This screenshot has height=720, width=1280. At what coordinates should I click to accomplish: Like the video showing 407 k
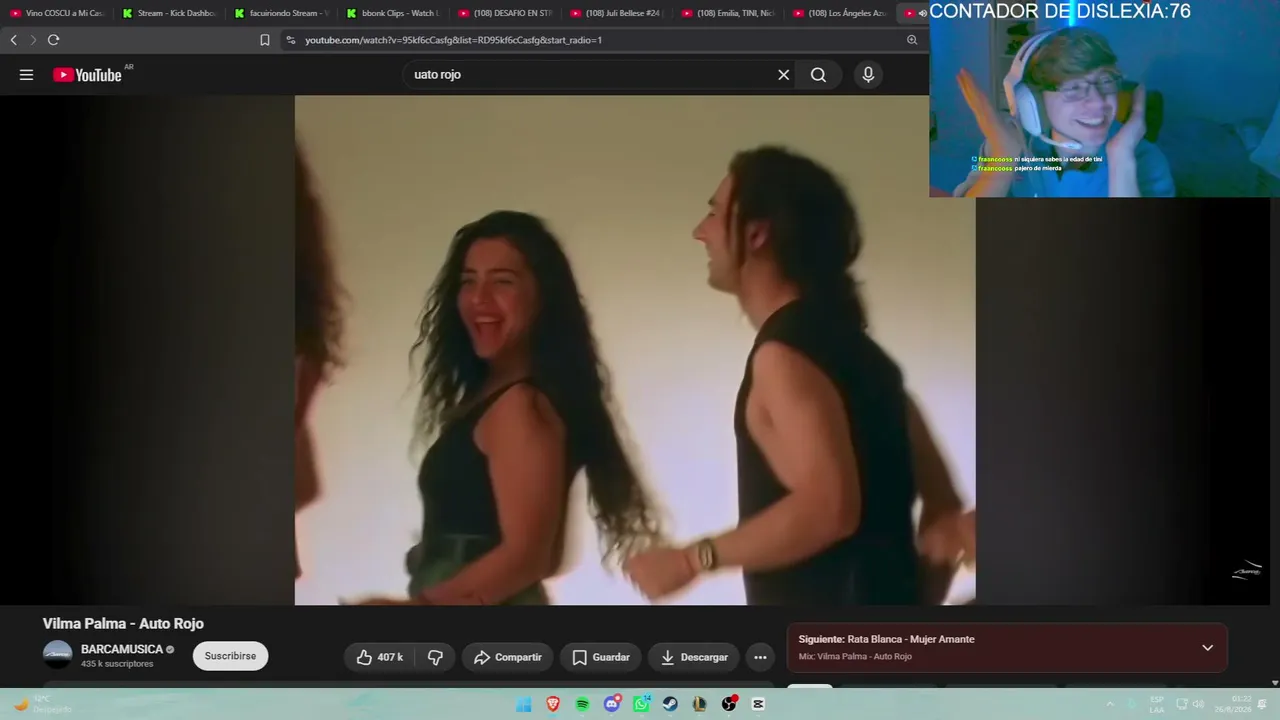pos(379,657)
